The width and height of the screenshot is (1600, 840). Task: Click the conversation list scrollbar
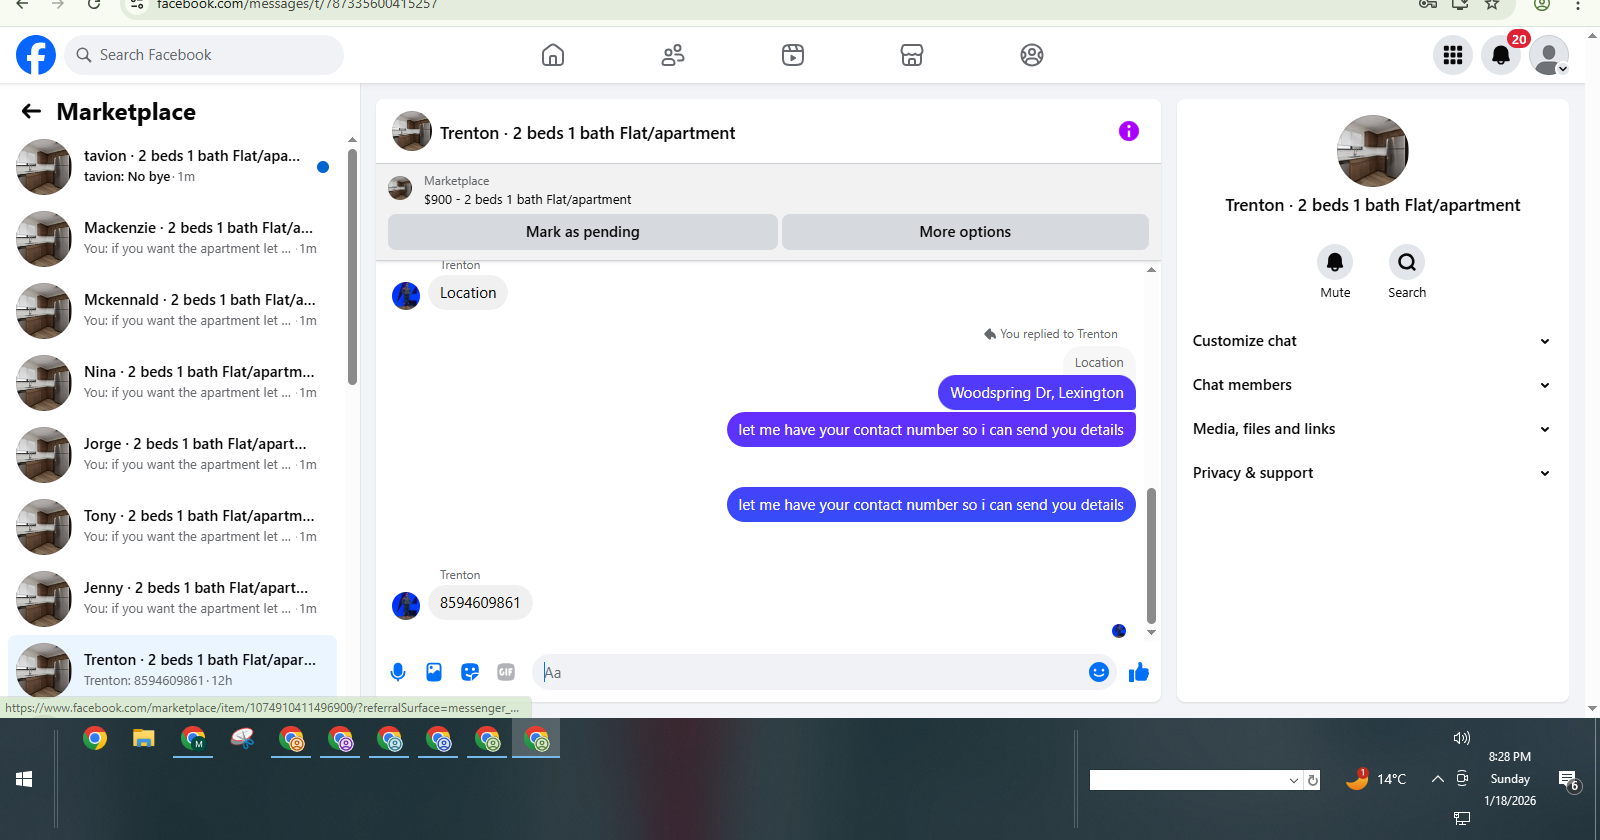pos(352,267)
